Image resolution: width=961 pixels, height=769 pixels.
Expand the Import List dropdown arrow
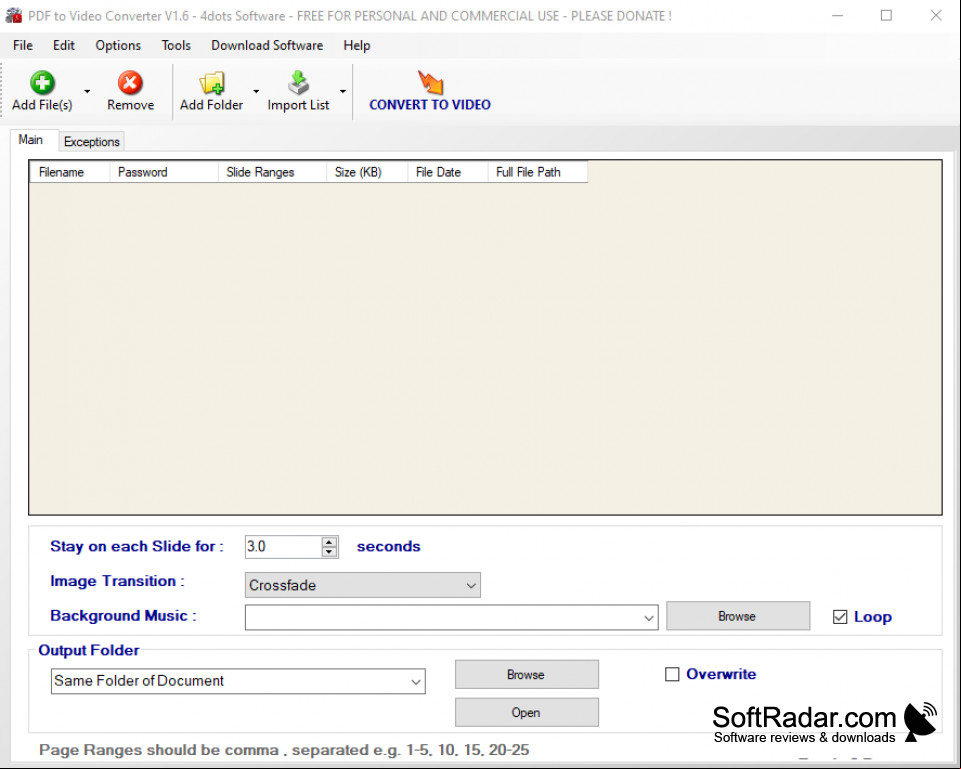(x=343, y=91)
